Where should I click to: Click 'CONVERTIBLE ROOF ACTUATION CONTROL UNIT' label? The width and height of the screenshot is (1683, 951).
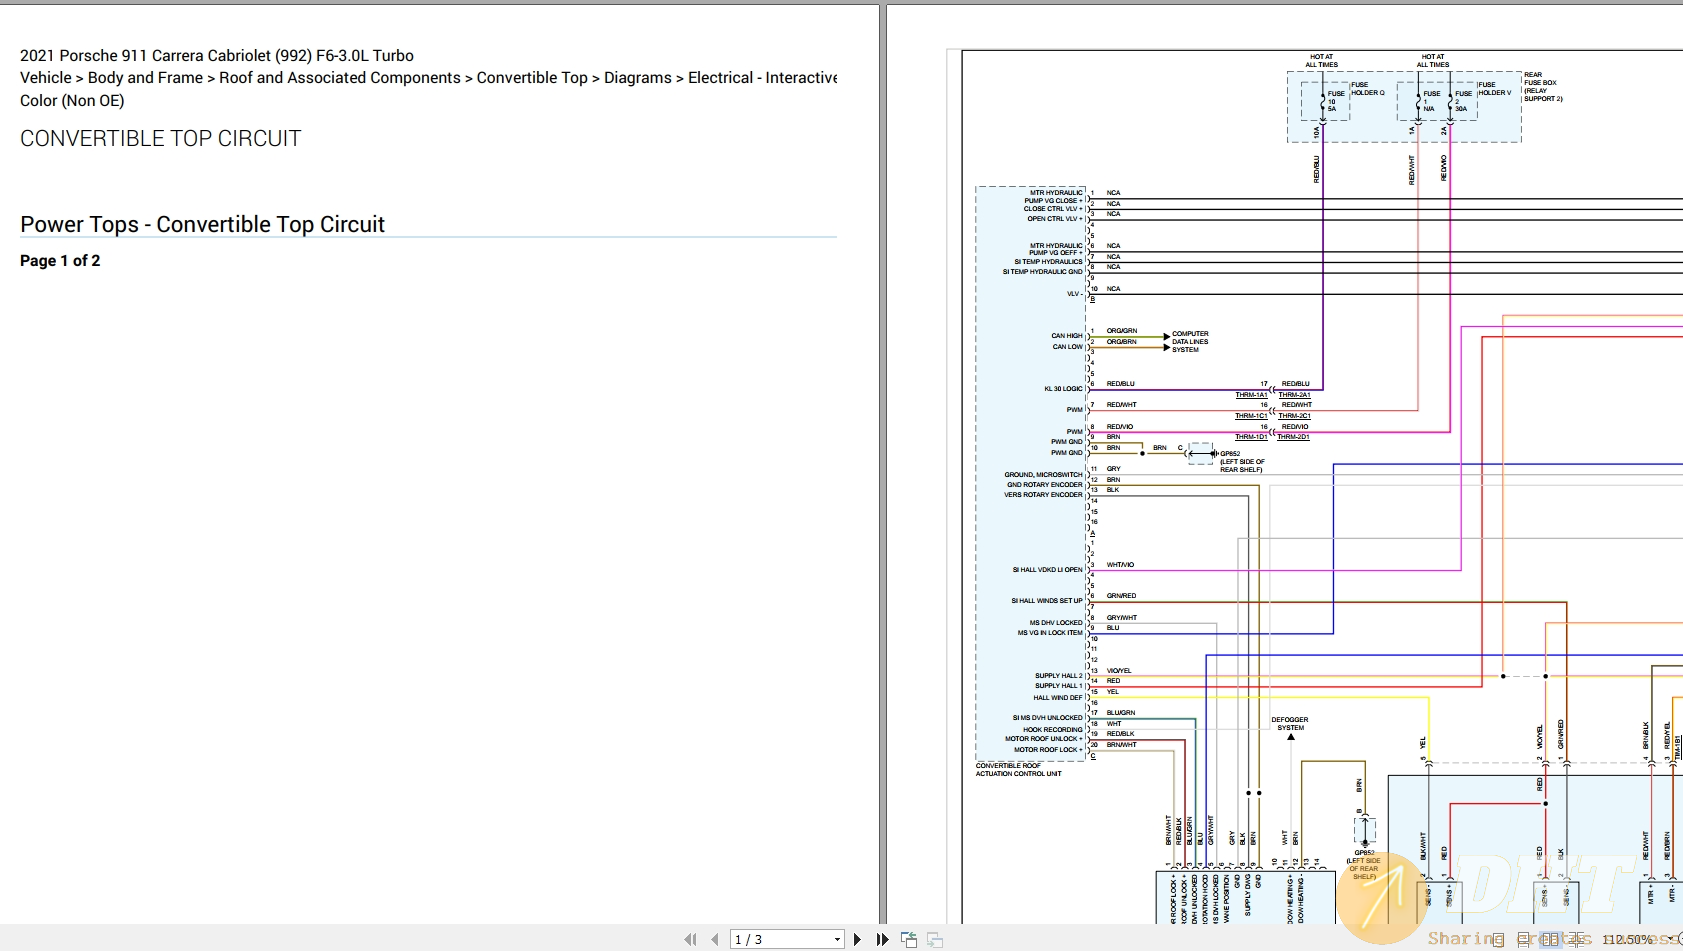(x=1019, y=770)
